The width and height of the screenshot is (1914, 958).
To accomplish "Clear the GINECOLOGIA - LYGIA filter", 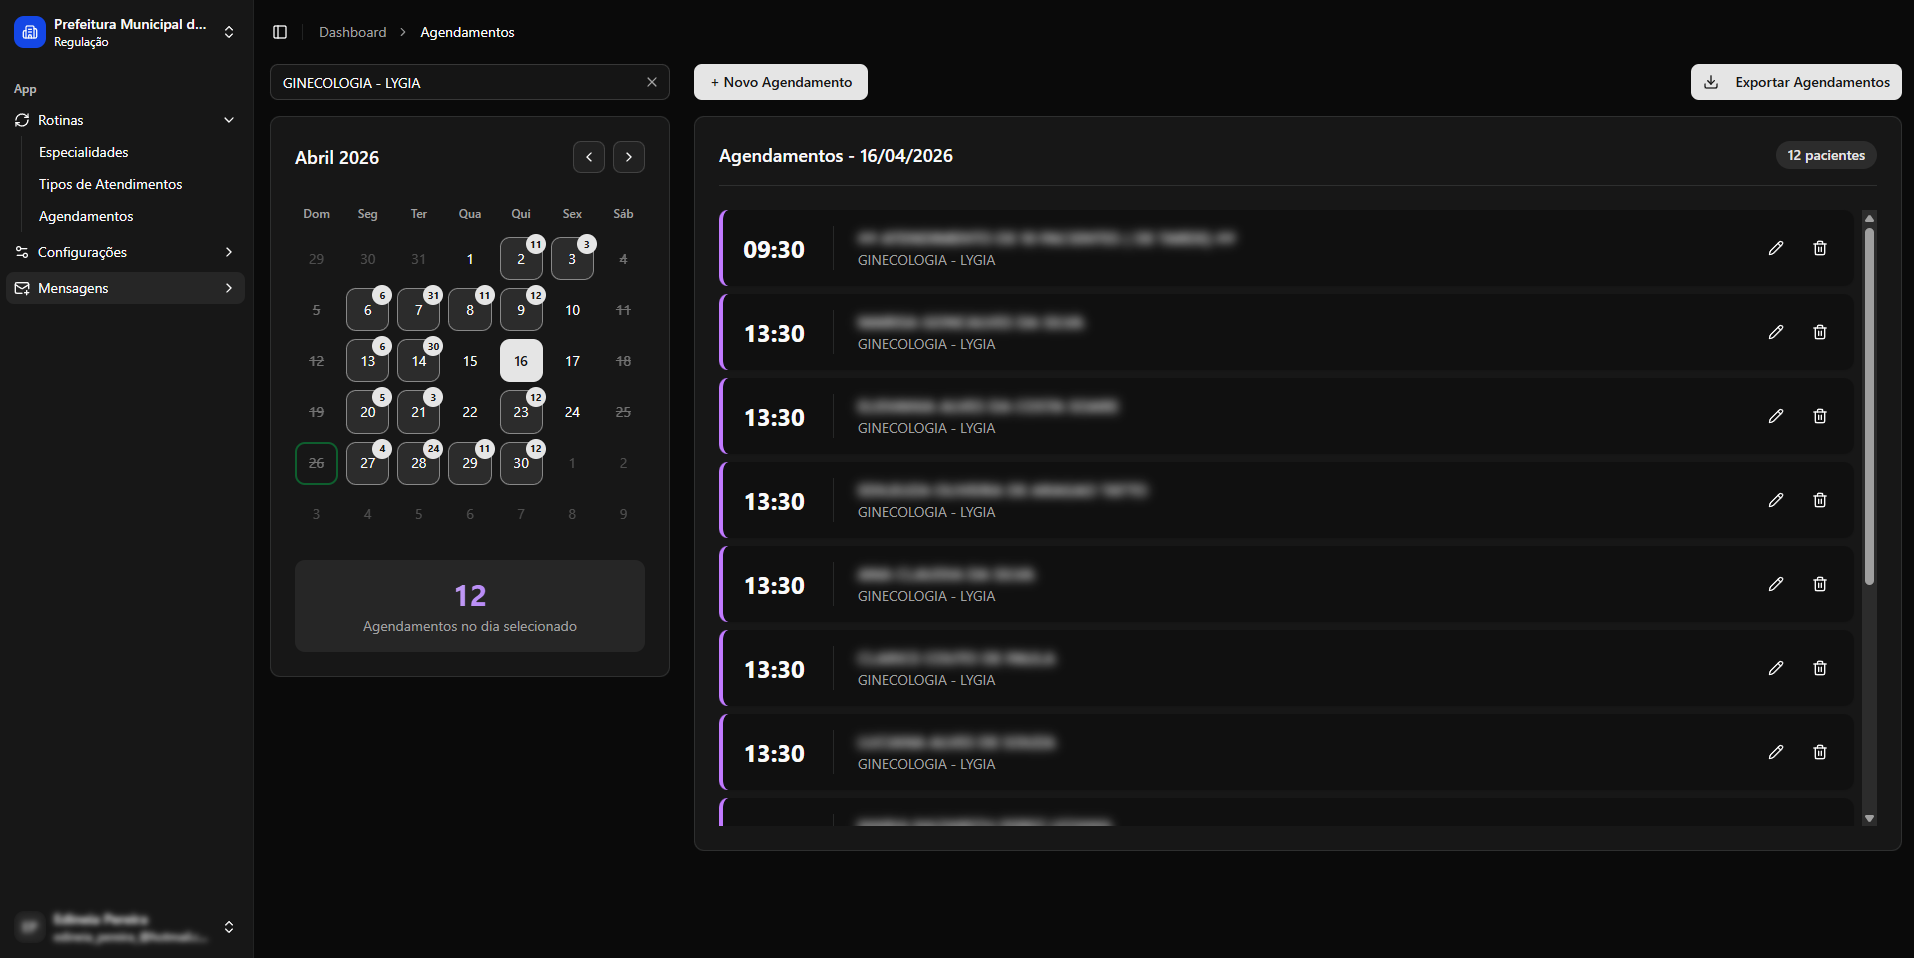I will pyautogui.click(x=651, y=82).
